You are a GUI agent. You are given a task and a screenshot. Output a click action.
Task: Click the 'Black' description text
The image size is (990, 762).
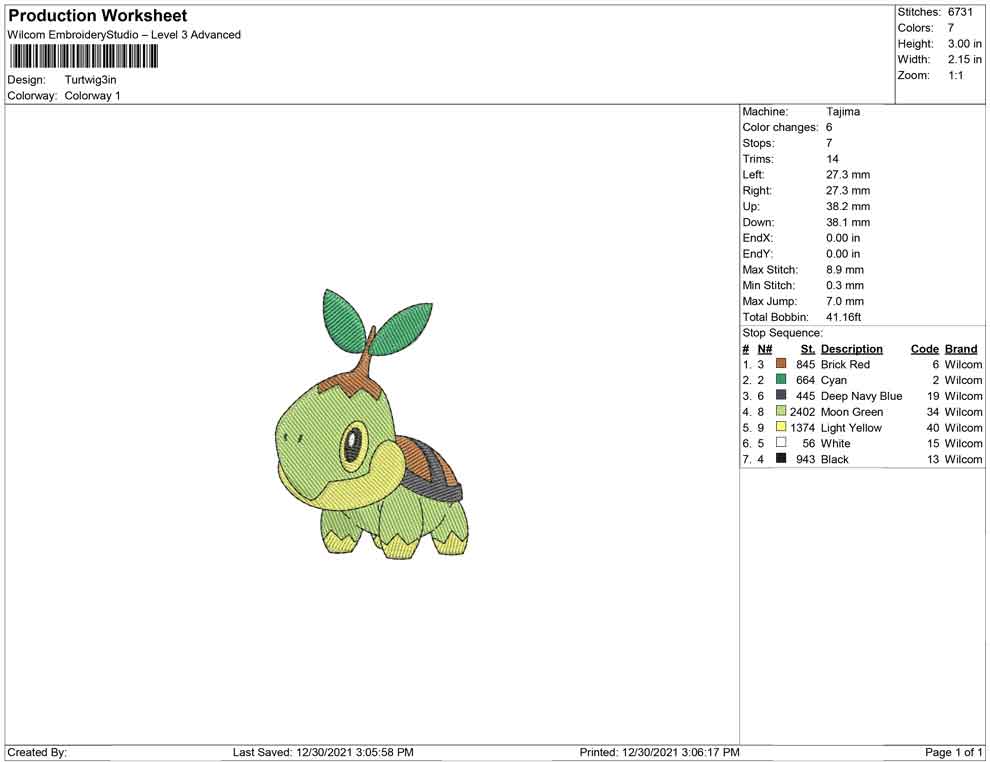pos(835,459)
